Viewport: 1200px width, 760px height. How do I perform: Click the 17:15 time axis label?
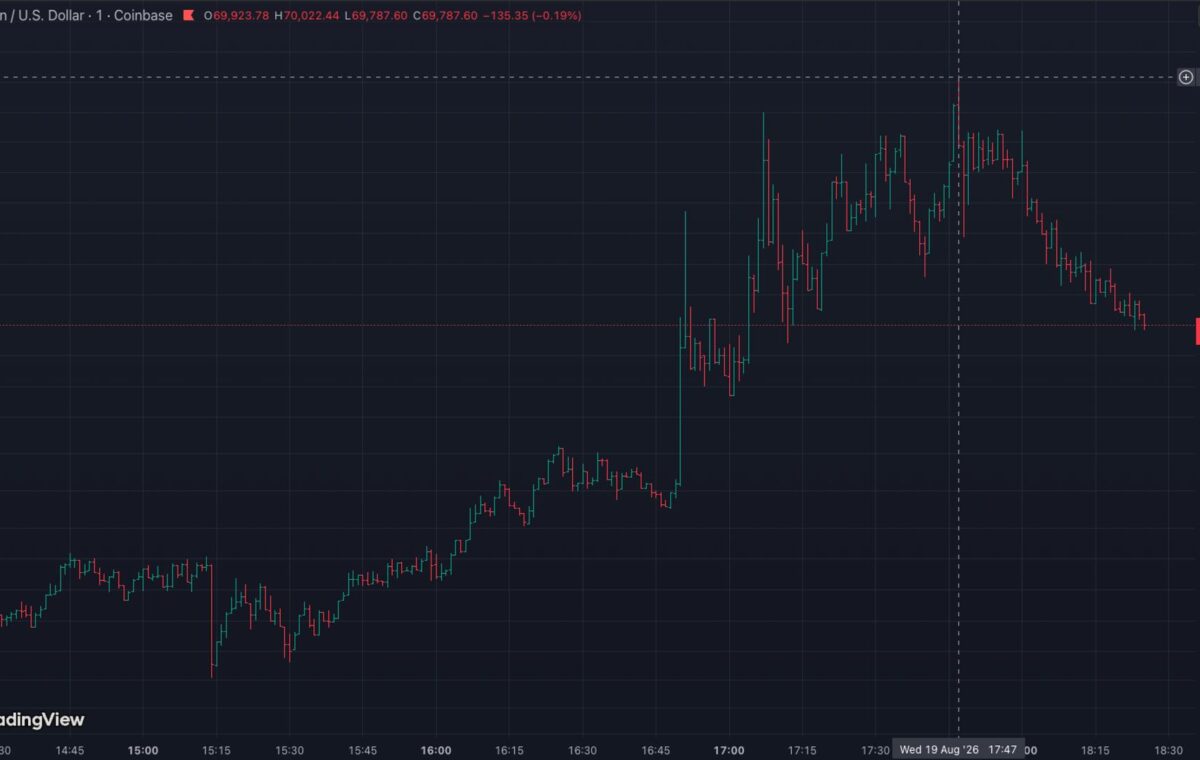point(802,749)
